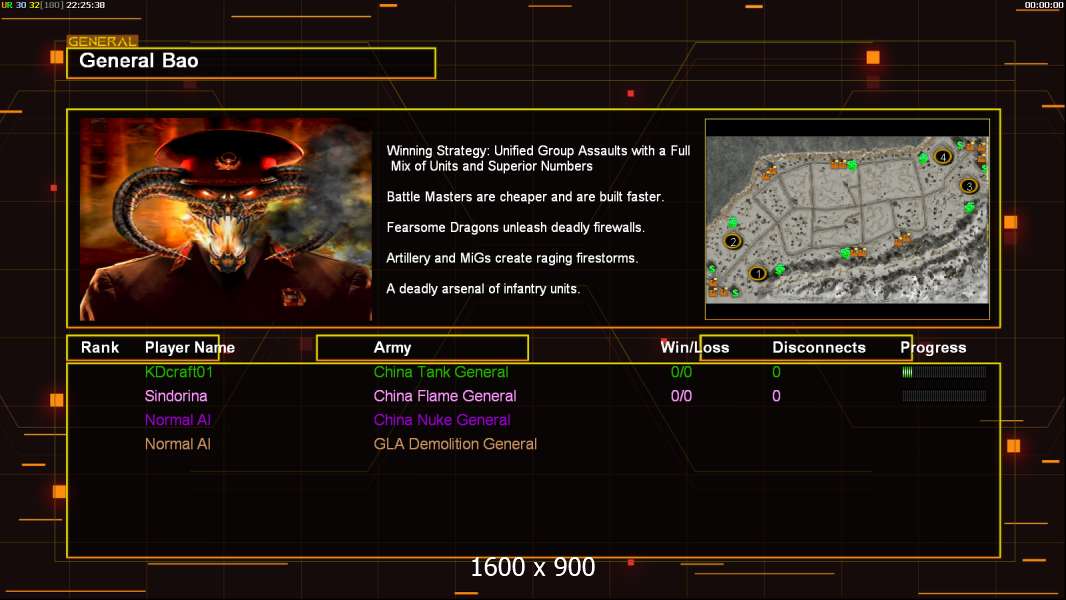Click the General Bao title box
This screenshot has width=1066, height=600.
[x=251, y=63]
